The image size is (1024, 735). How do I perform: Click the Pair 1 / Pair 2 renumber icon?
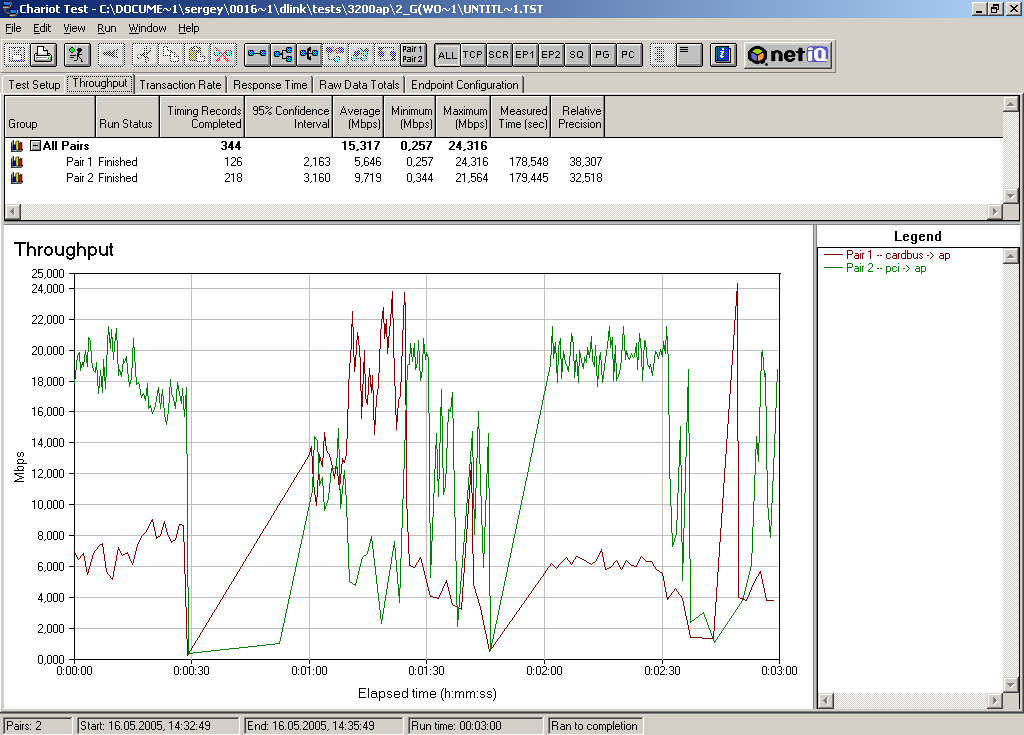point(413,55)
